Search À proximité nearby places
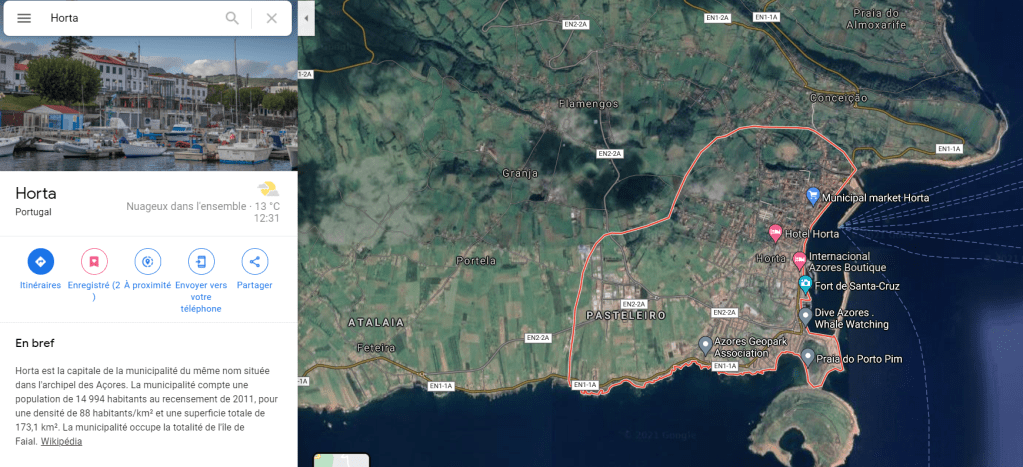This screenshot has height=467, width=1023. point(148,262)
